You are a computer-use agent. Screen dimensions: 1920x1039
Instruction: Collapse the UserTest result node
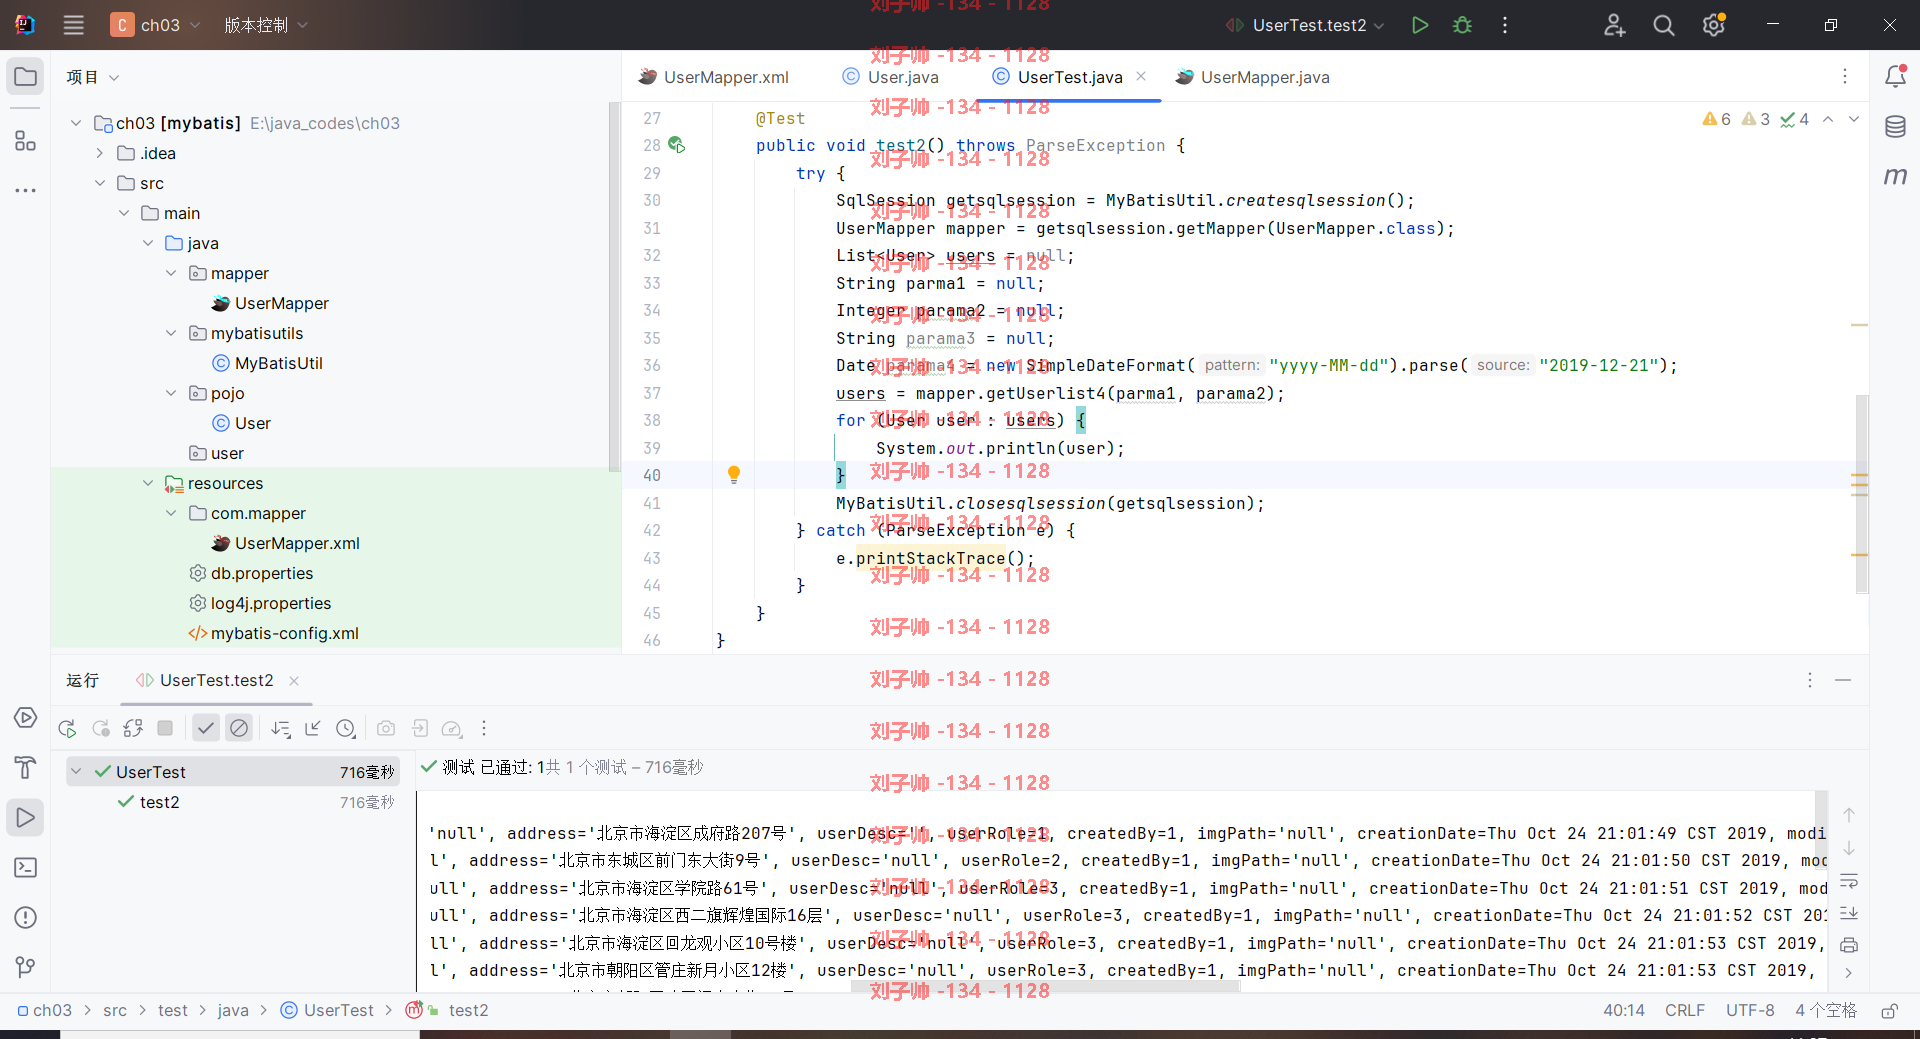tap(76, 771)
